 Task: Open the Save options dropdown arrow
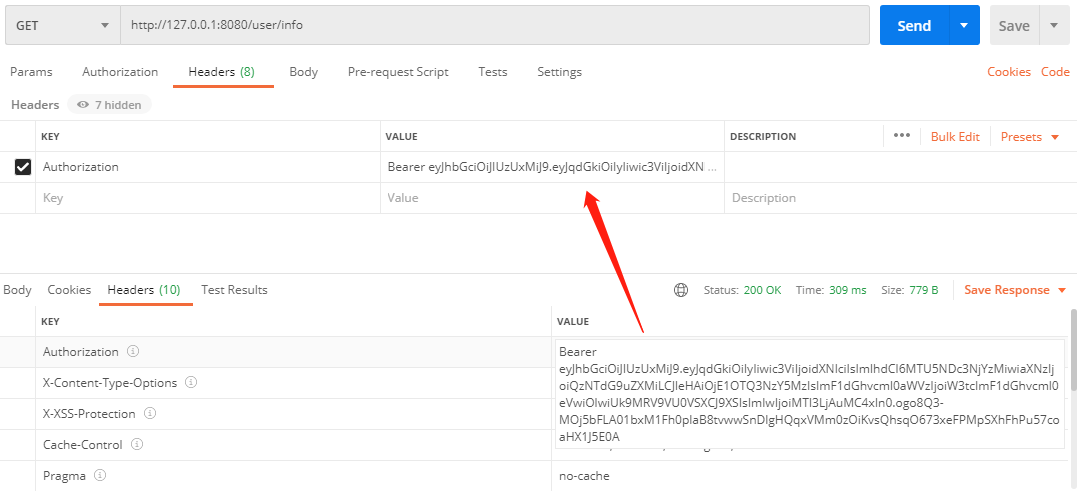tap(1053, 26)
